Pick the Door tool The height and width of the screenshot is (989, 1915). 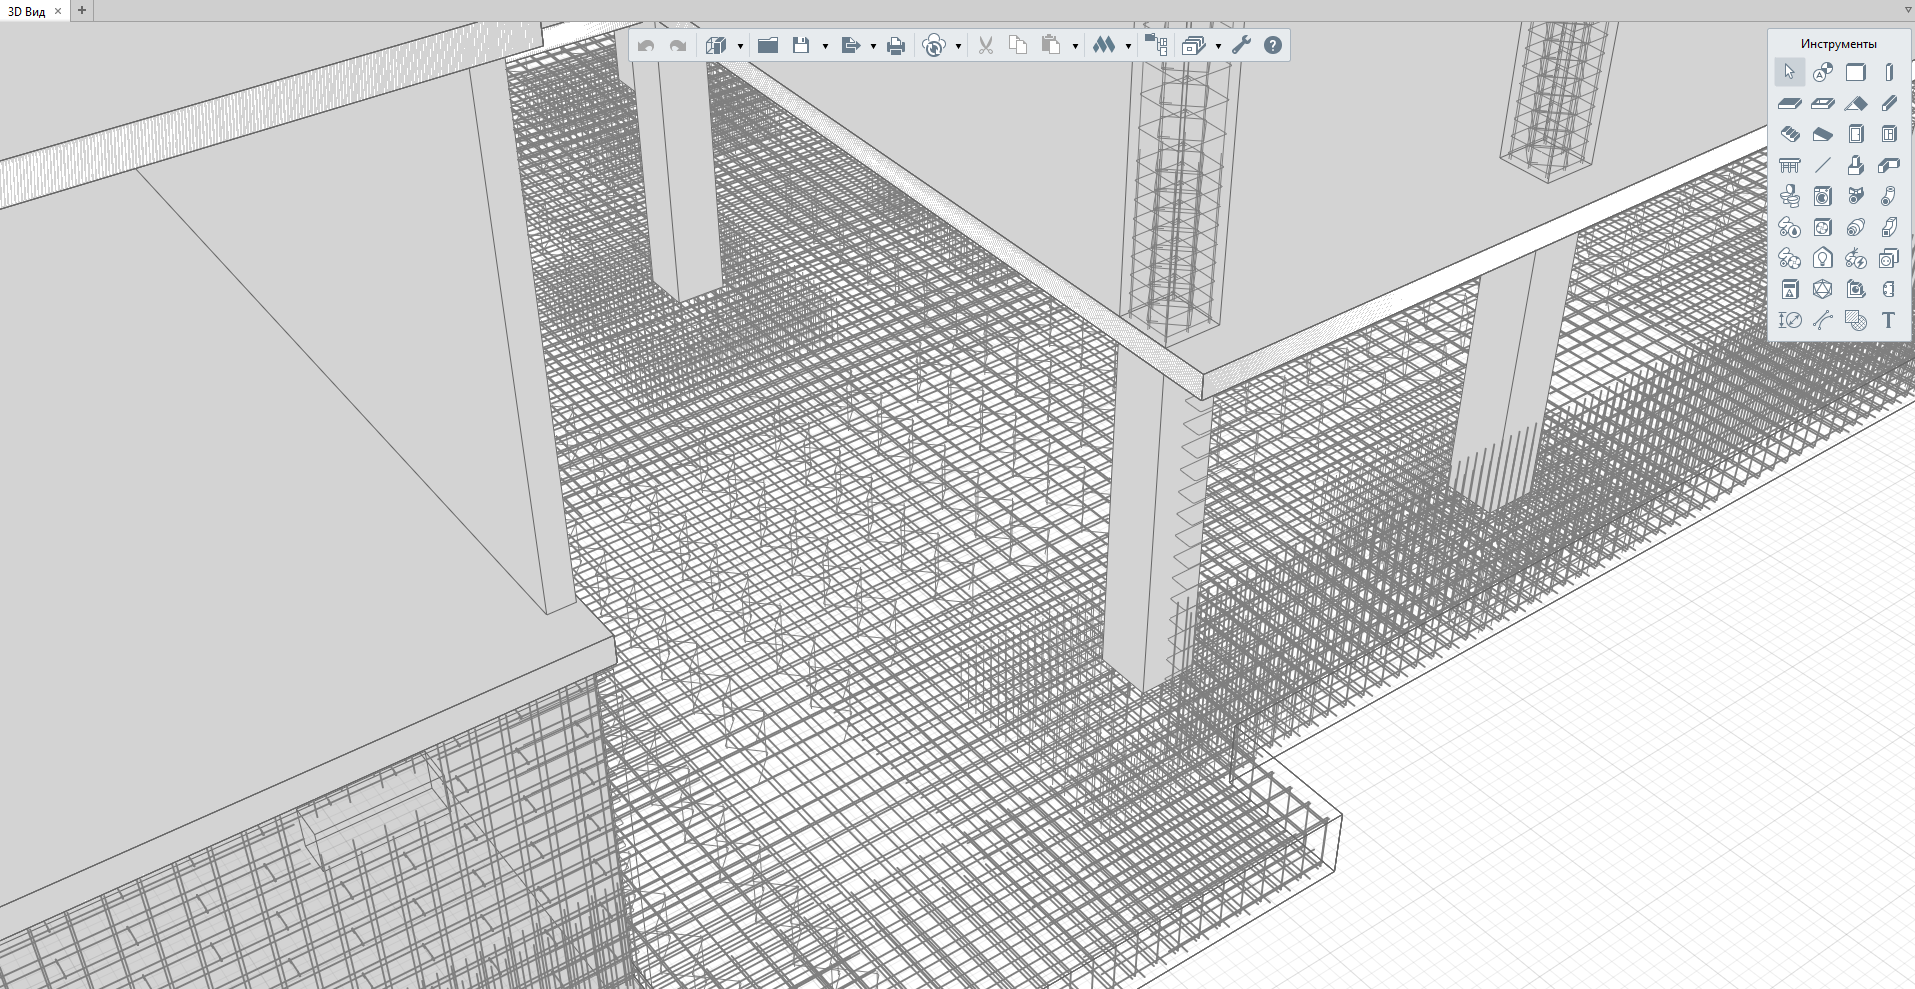1856,134
